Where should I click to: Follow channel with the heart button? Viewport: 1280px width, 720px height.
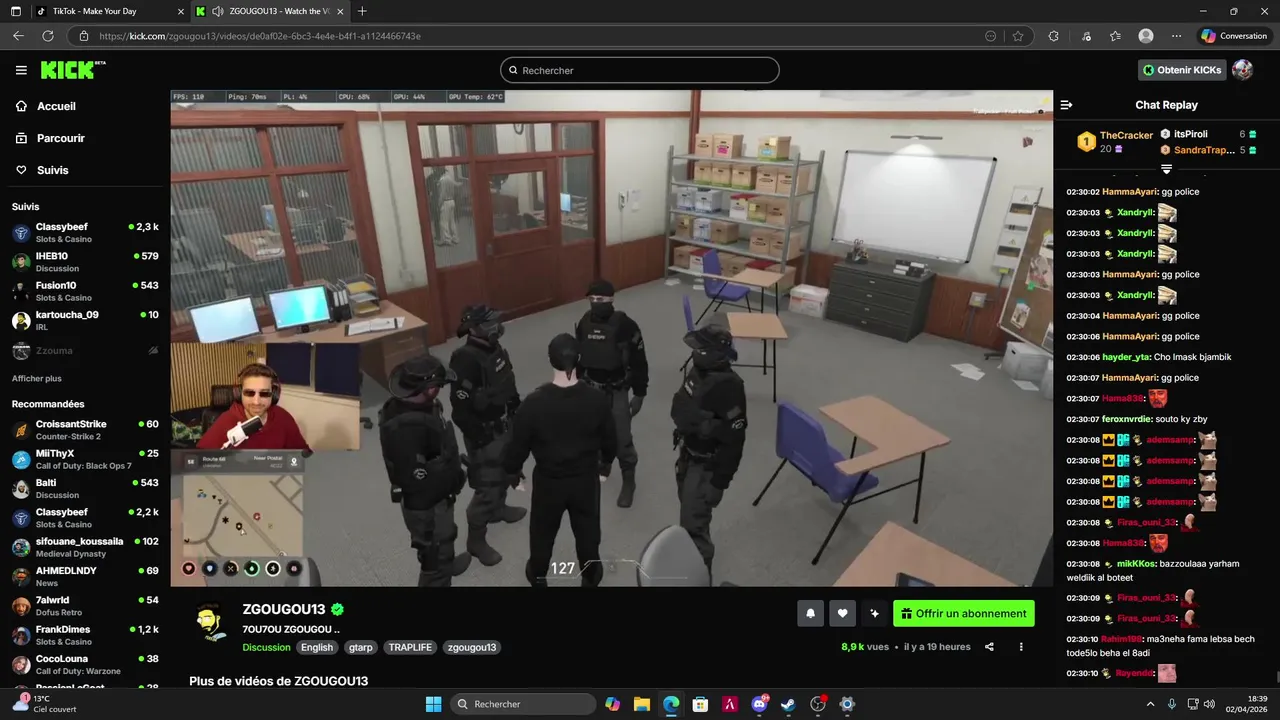click(x=842, y=614)
